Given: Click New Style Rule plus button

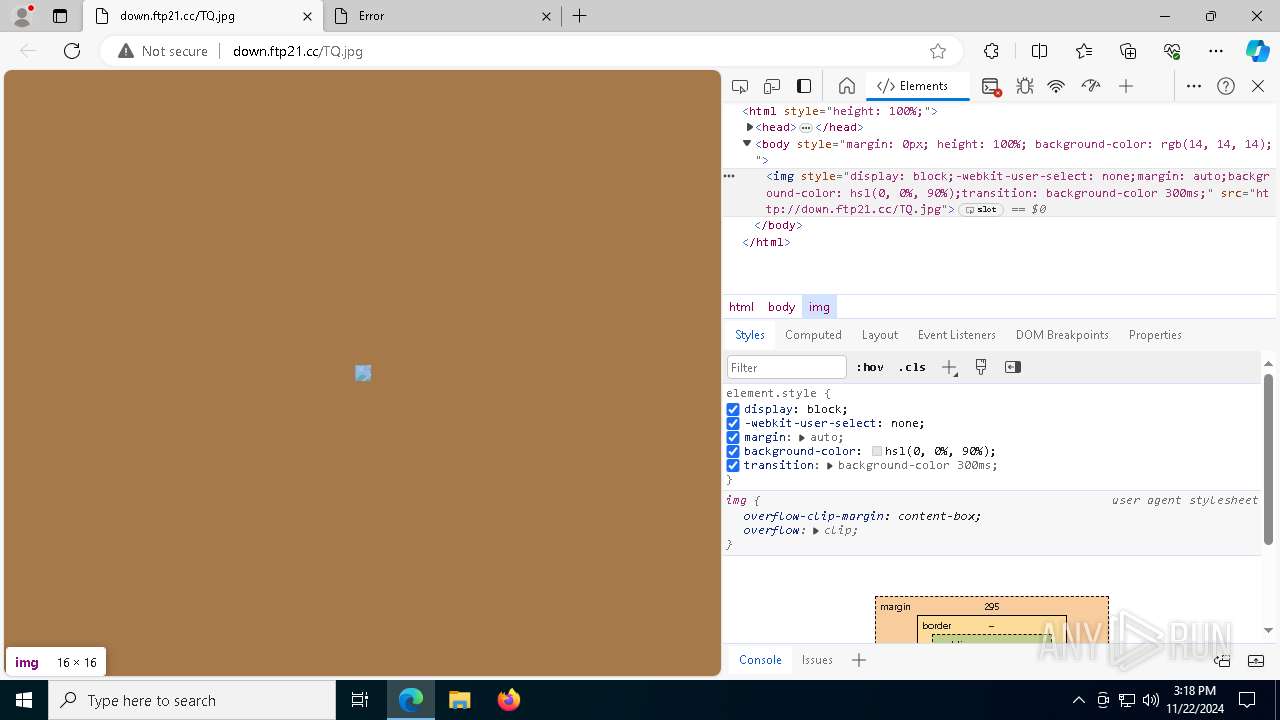Looking at the screenshot, I should [x=949, y=367].
